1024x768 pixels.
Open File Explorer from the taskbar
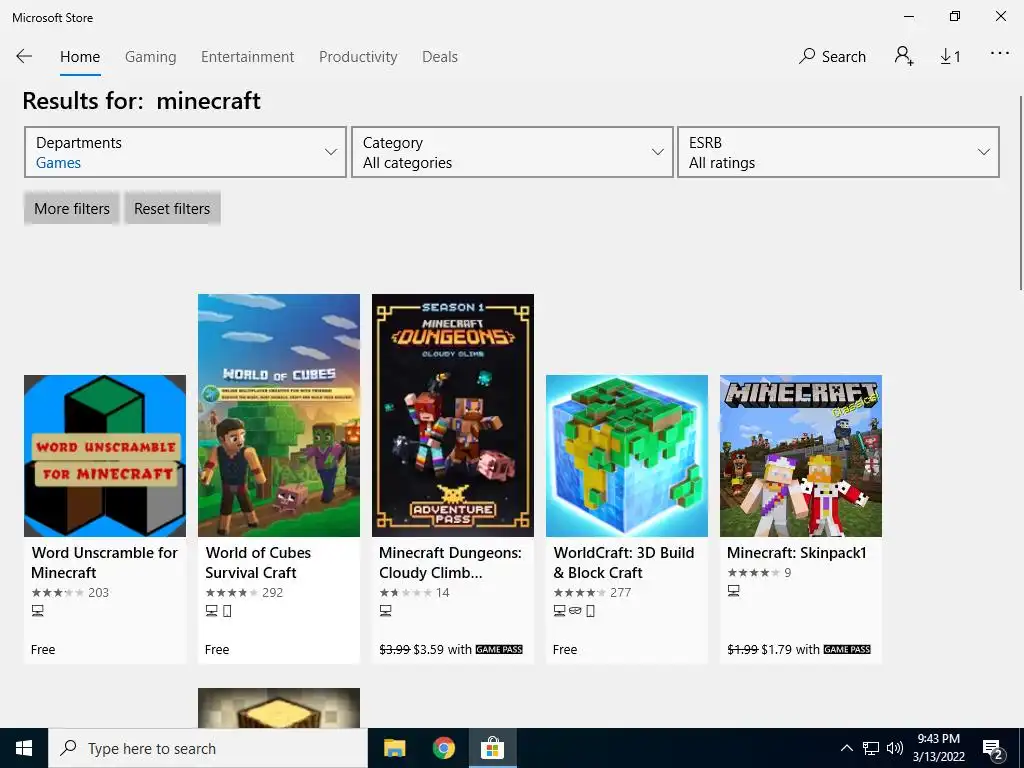pyautogui.click(x=394, y=748)
